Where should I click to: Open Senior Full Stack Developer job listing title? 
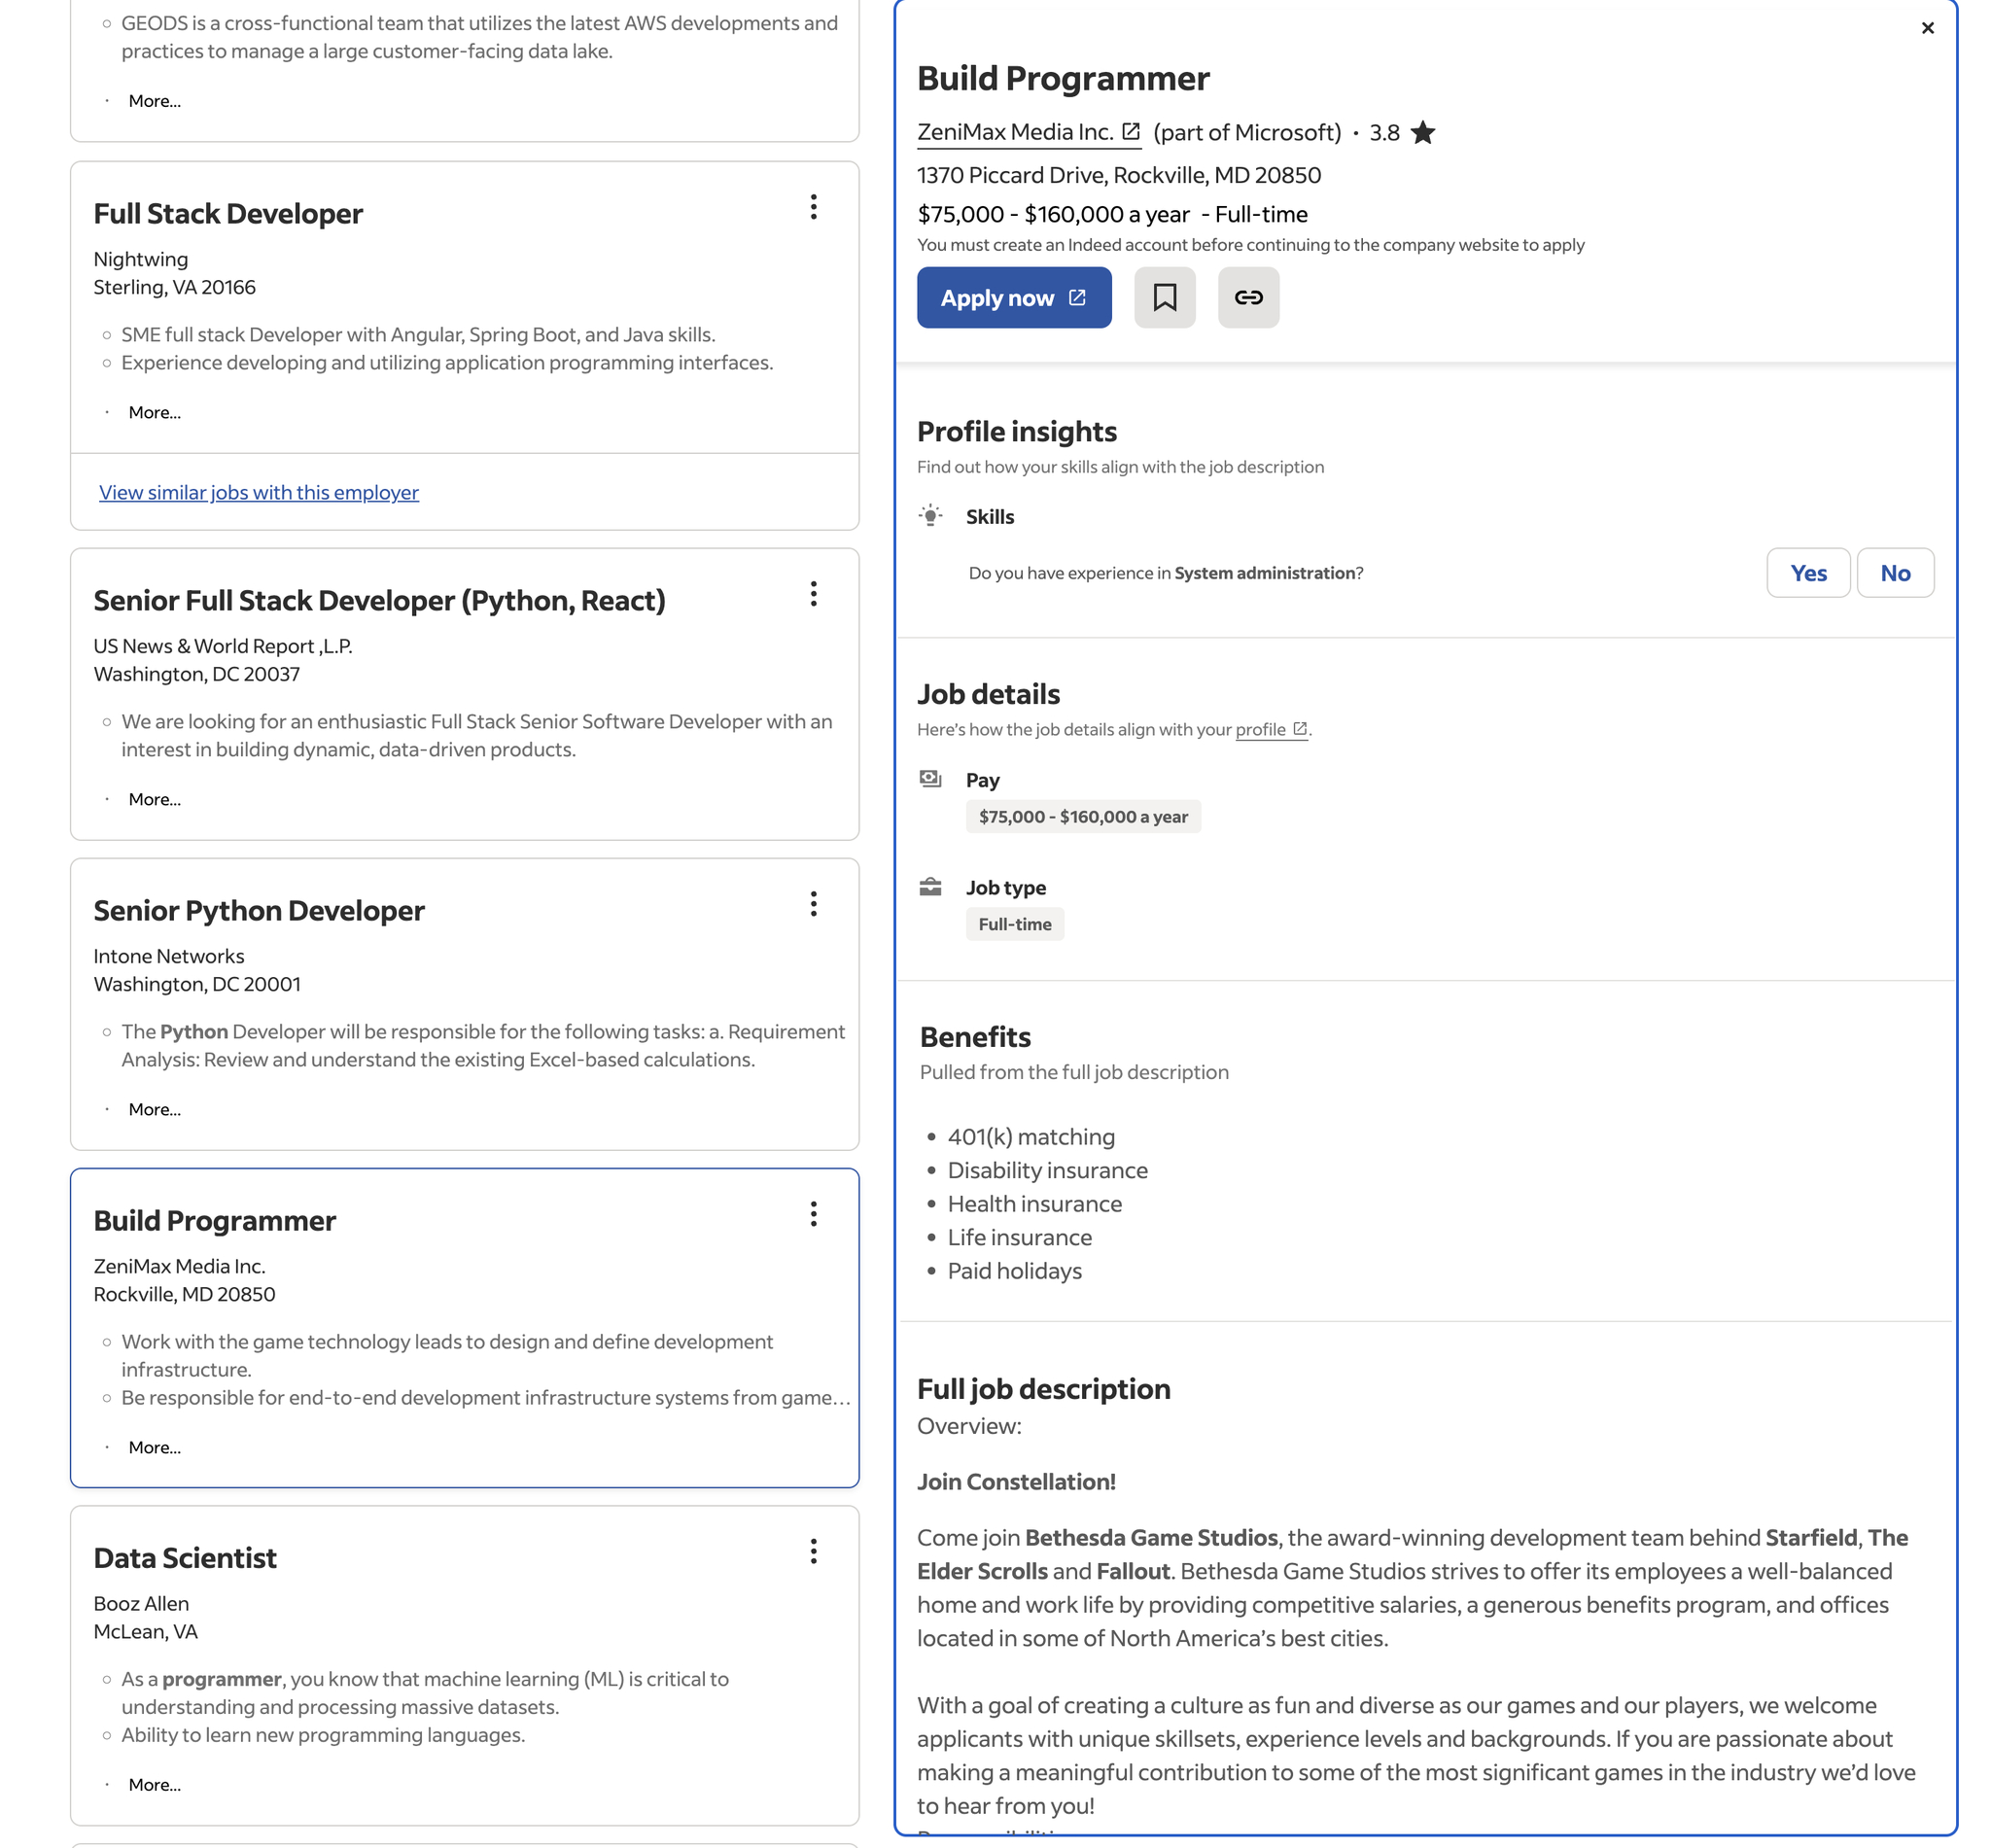(x=379, y=601)
